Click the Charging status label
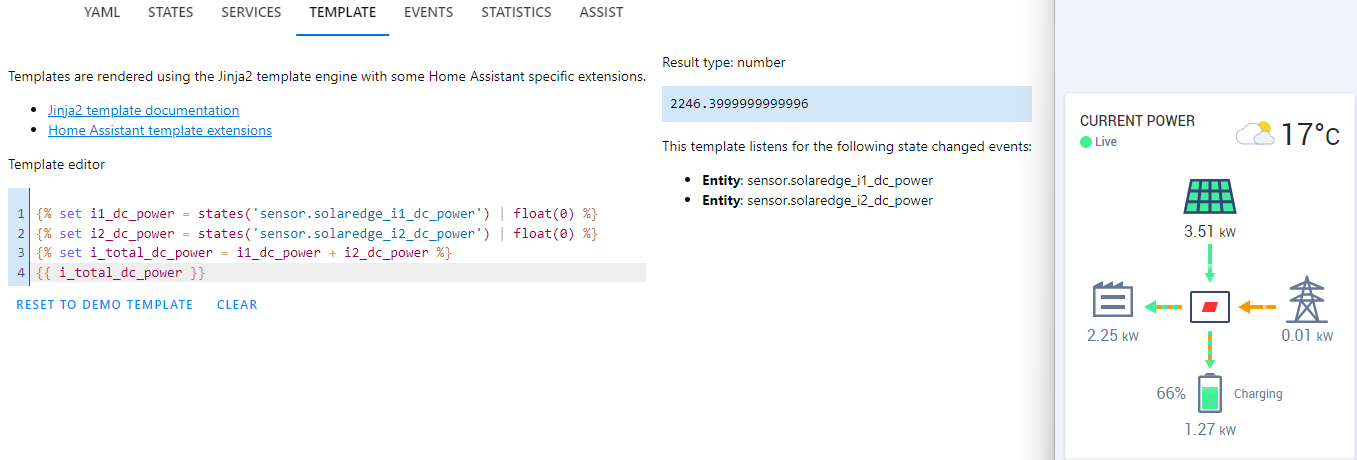 1258,394
